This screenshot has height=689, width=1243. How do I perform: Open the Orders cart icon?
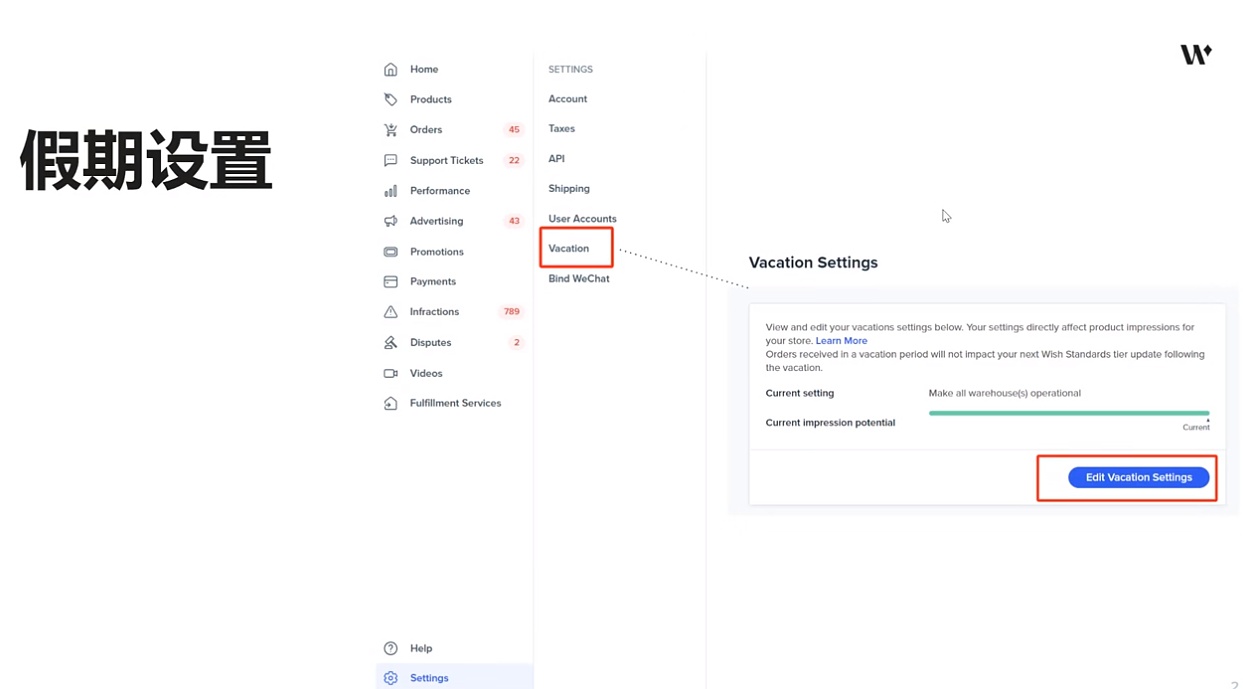pyautogui.click(x=391, y=130)
